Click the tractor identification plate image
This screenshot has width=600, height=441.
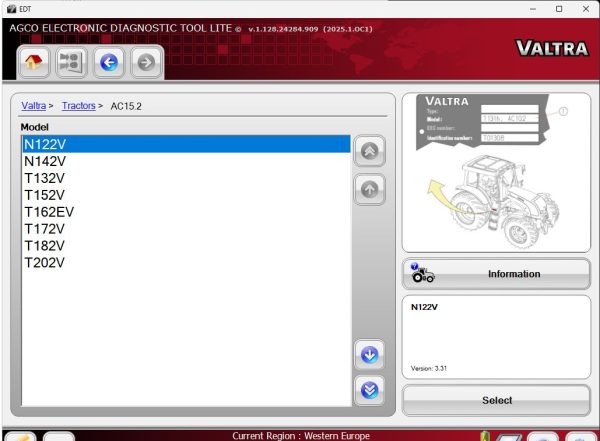tap(483, 122)
